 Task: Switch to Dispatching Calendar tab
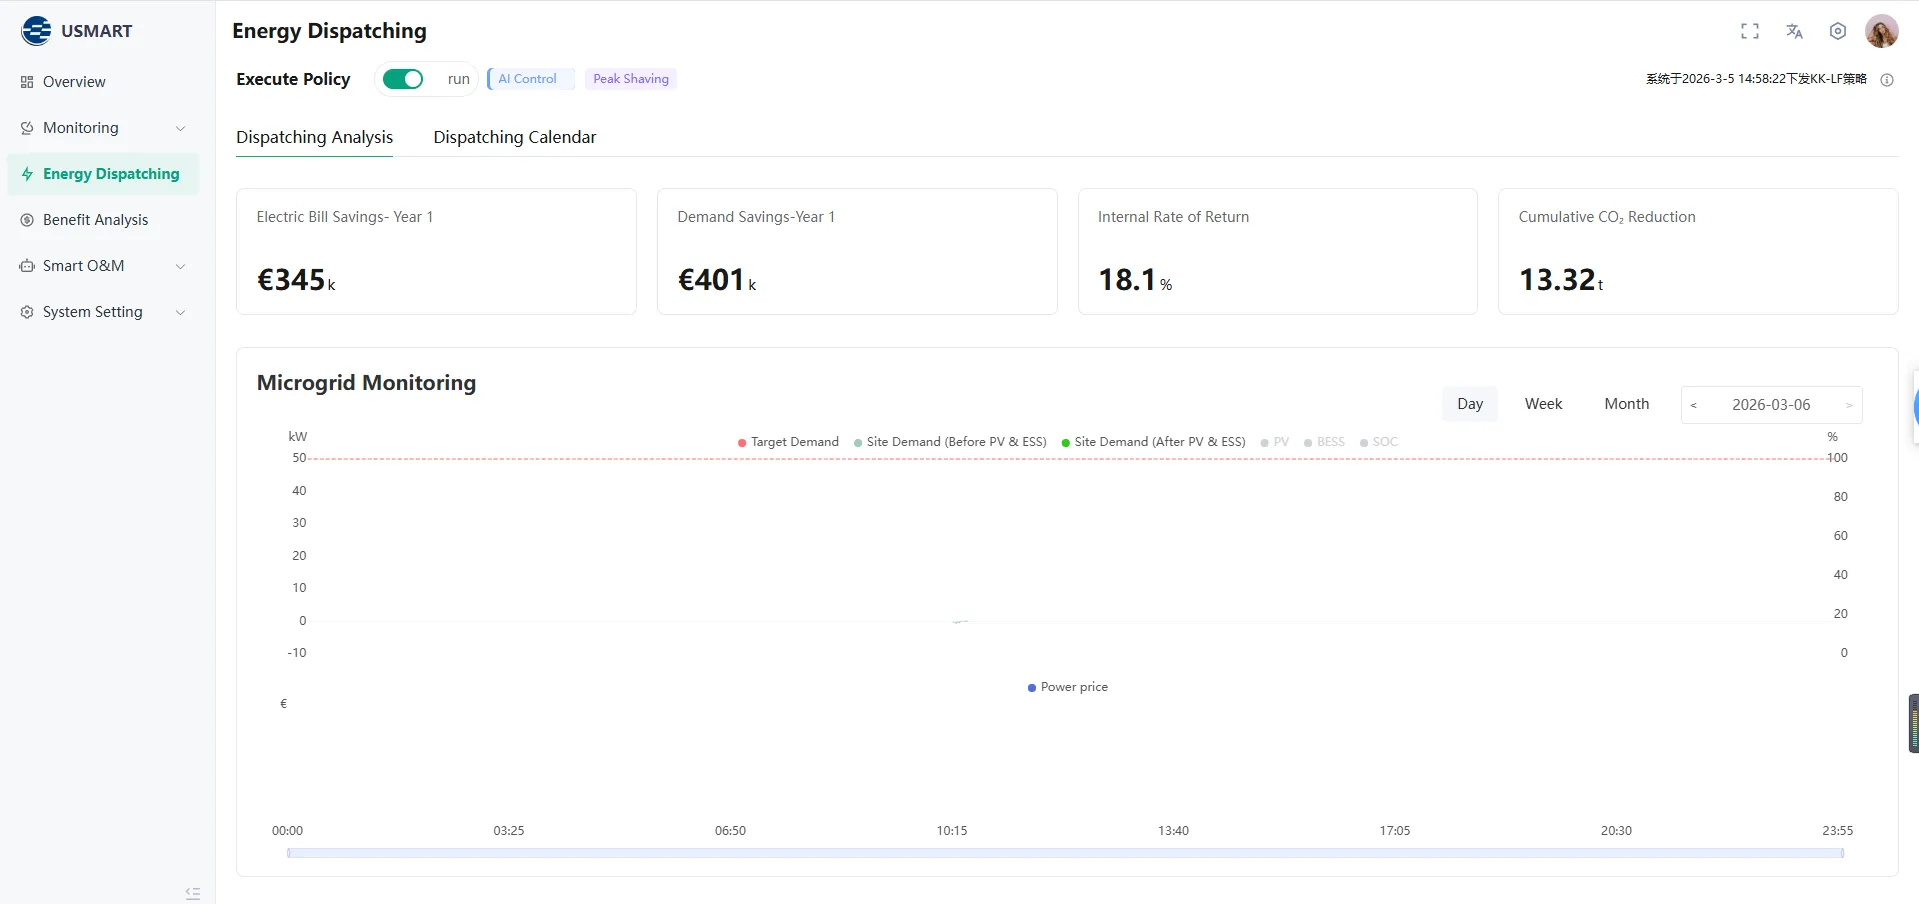click(514, 137)
